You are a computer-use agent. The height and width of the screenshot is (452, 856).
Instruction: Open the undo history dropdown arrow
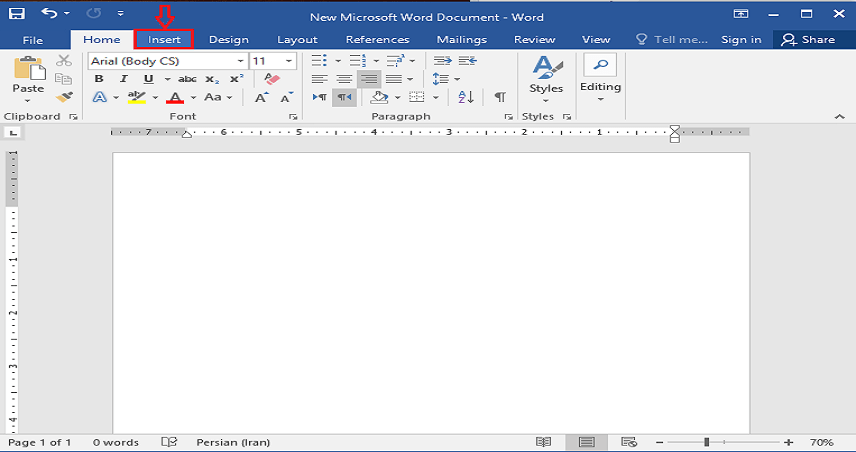[67, 14]
